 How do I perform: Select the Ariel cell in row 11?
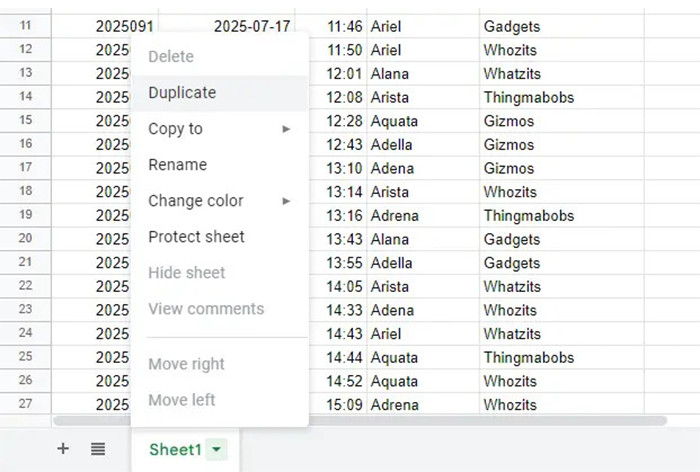tap(386, 26)
